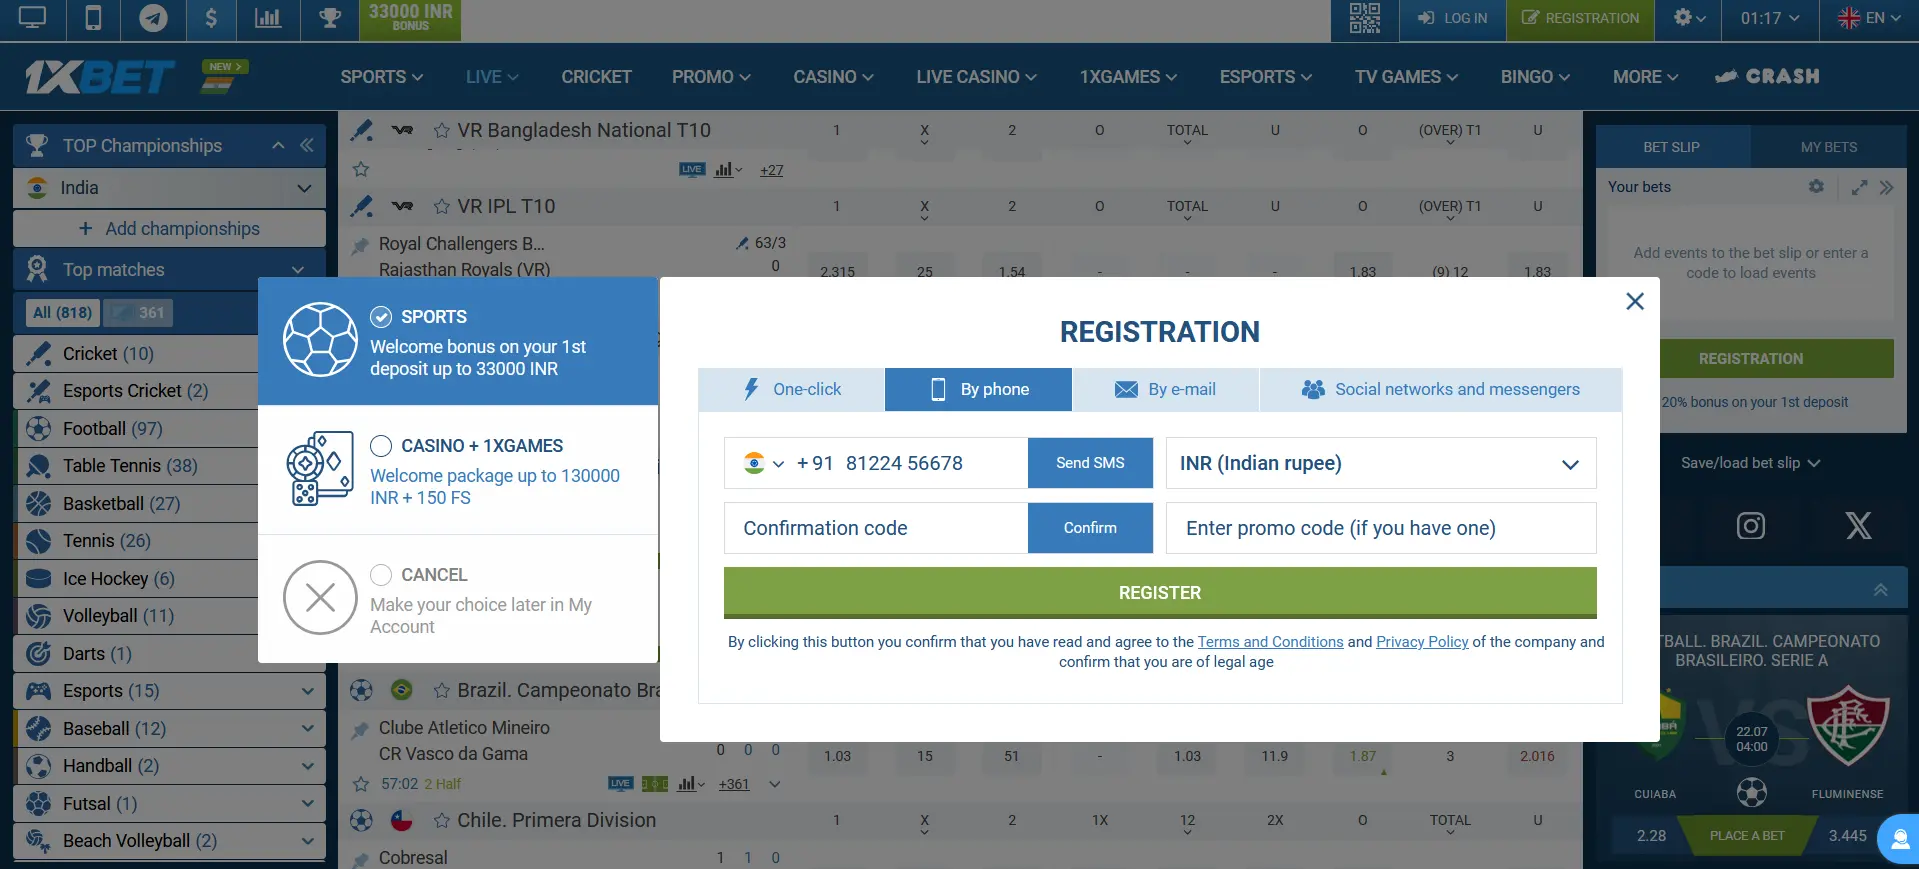Expand Save/load bet slip

coord(1750,463)
